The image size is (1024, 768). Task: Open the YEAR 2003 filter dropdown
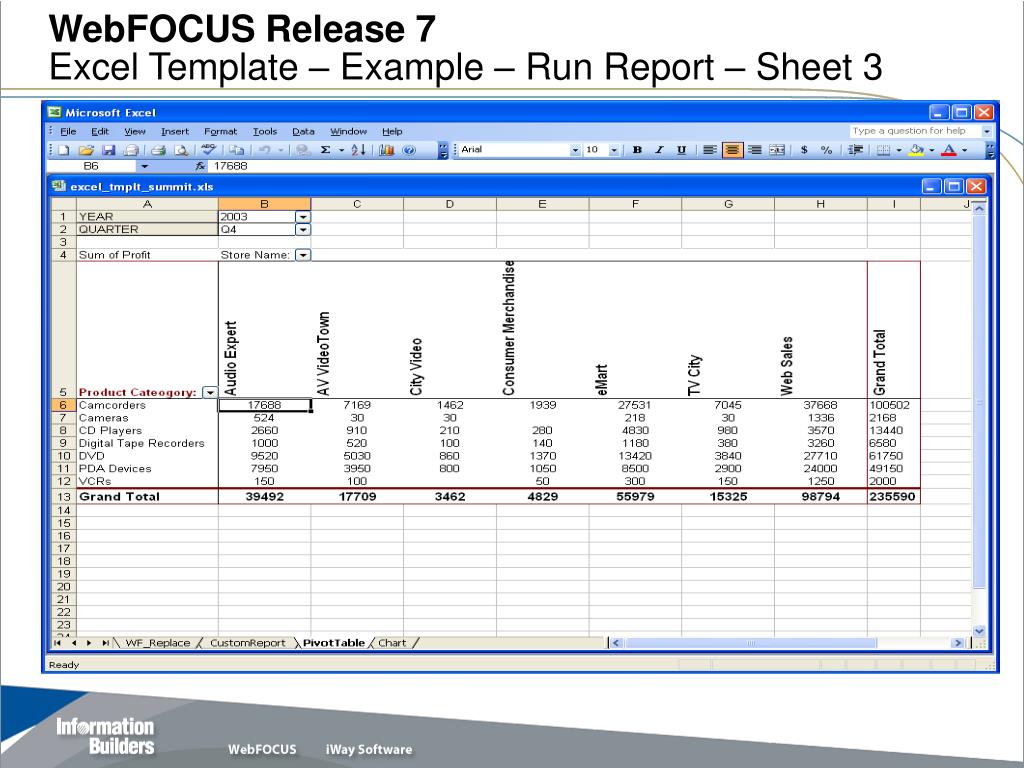tap(302, 217)
